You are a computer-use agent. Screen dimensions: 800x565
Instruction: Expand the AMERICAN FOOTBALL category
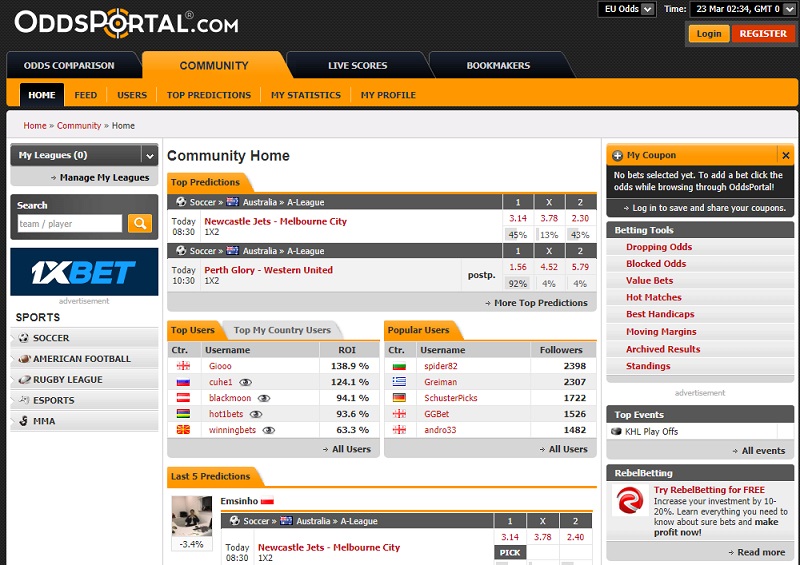coord(84,359)
